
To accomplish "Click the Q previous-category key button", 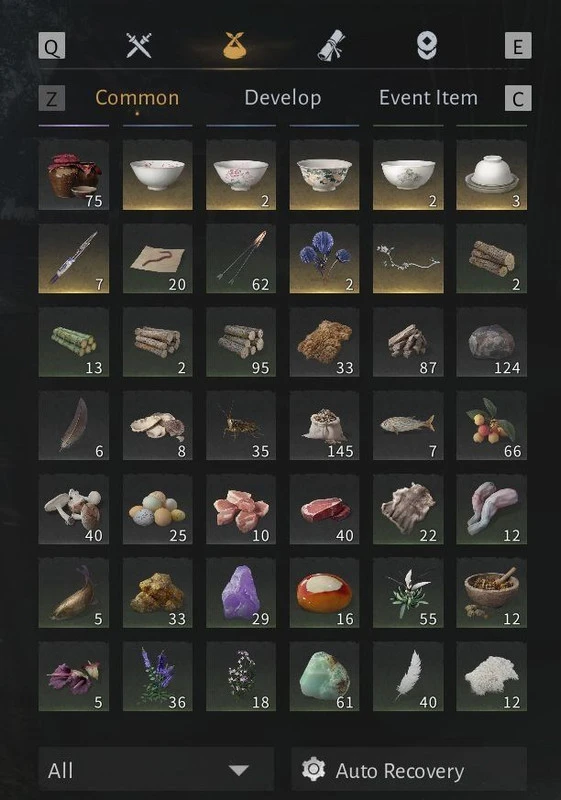I will [x=52, y=46].
